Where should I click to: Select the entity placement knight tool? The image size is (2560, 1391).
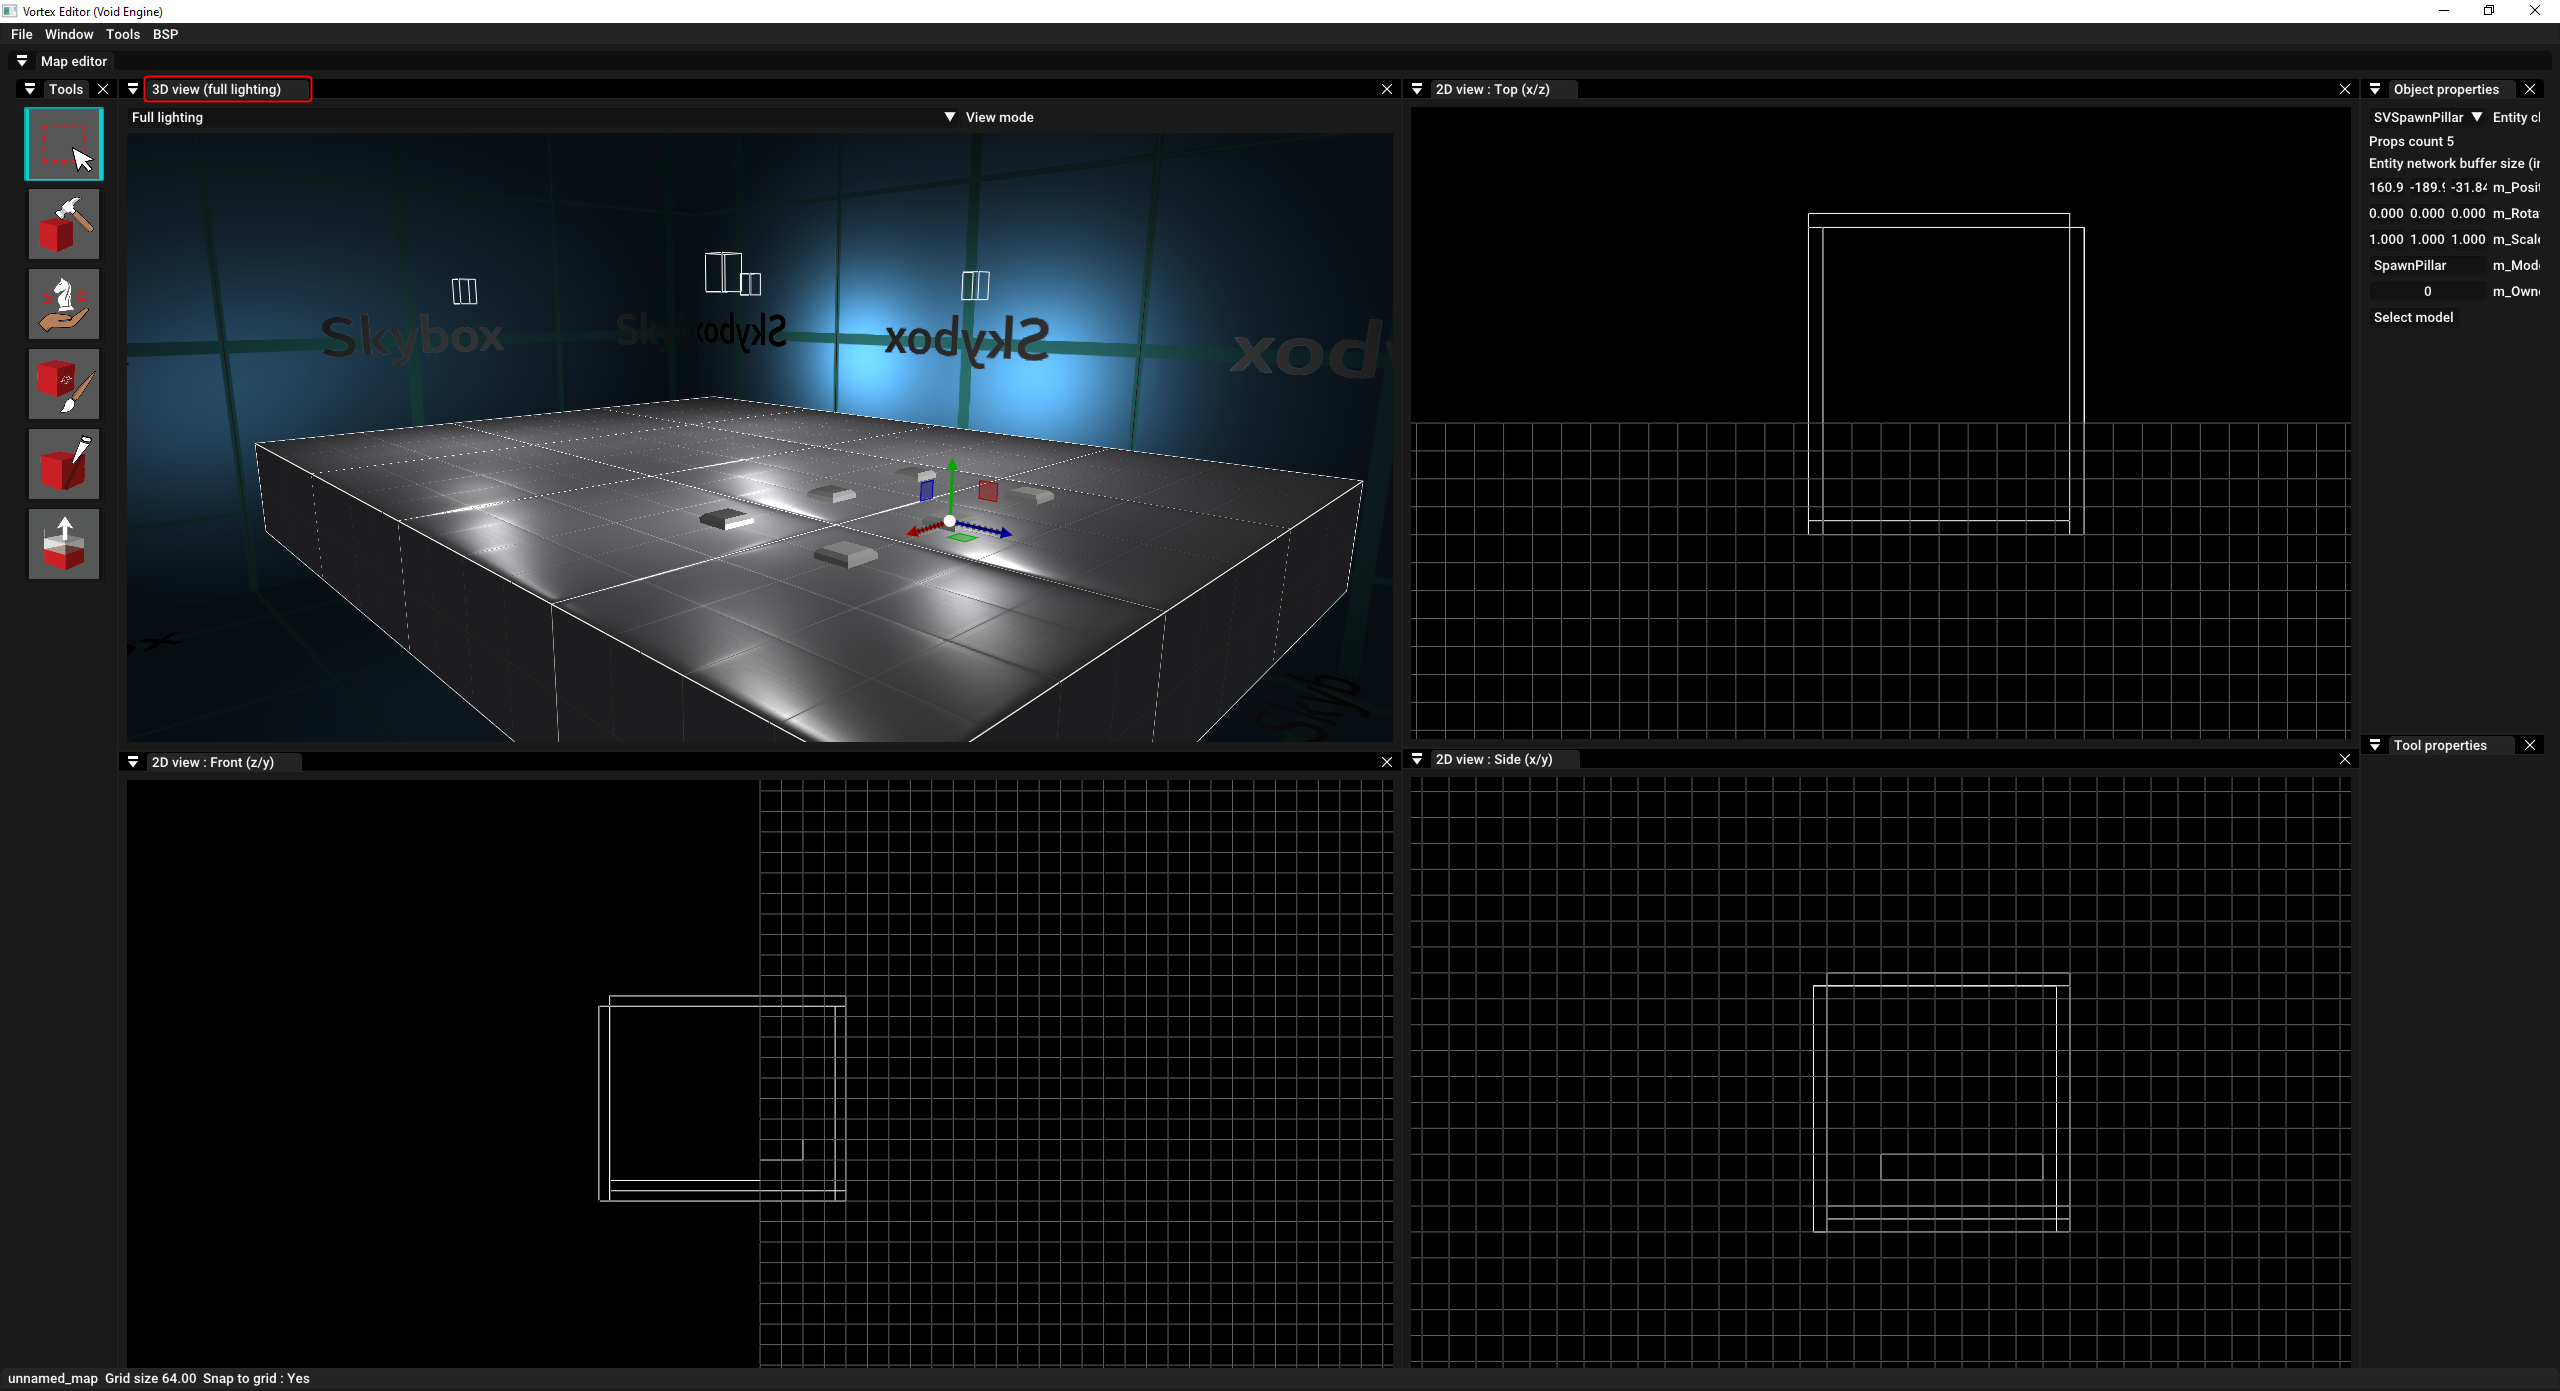(64, 304)
